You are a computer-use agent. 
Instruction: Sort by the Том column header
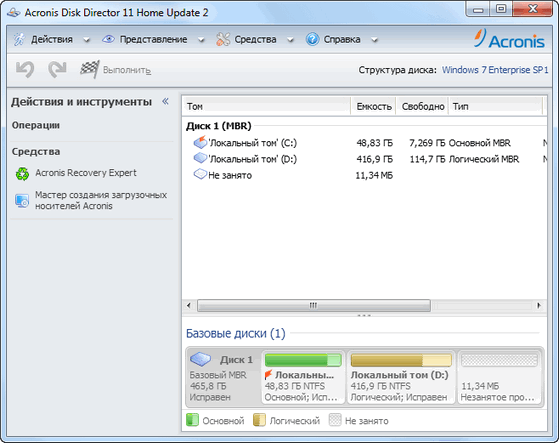tap(266, 106)
